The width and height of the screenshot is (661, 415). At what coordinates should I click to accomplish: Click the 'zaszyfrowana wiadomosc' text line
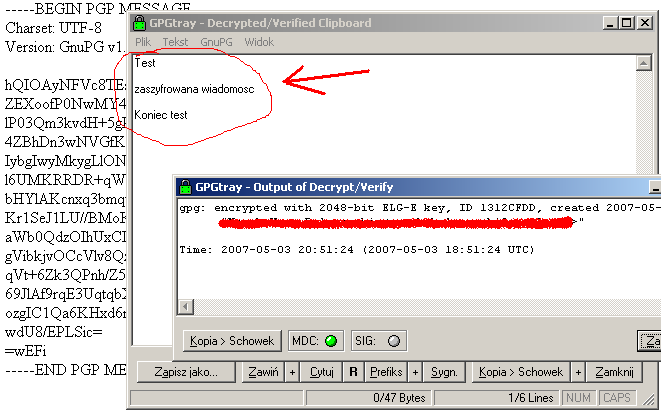(194, 89)
